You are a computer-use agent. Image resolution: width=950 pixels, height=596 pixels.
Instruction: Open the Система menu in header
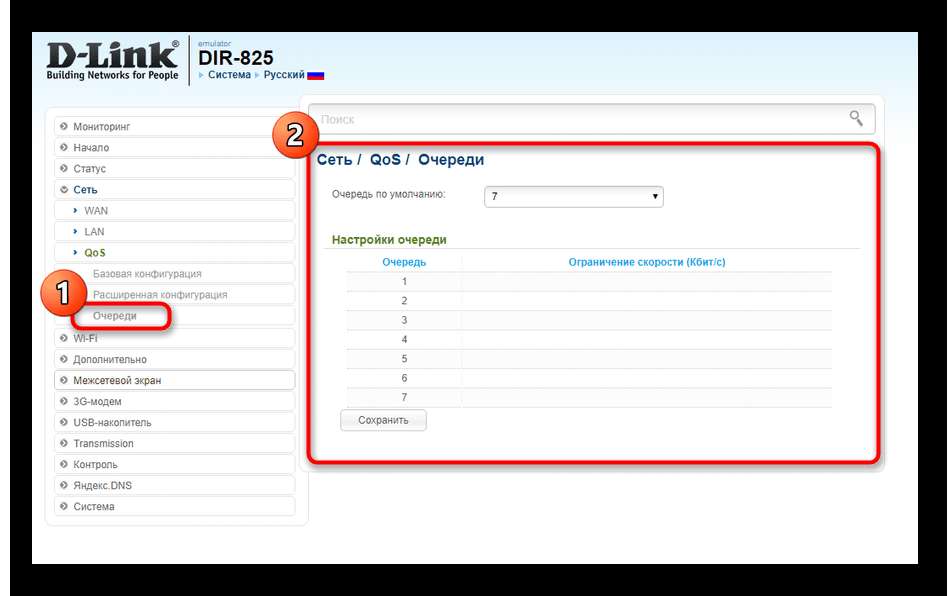click(229, 74)
